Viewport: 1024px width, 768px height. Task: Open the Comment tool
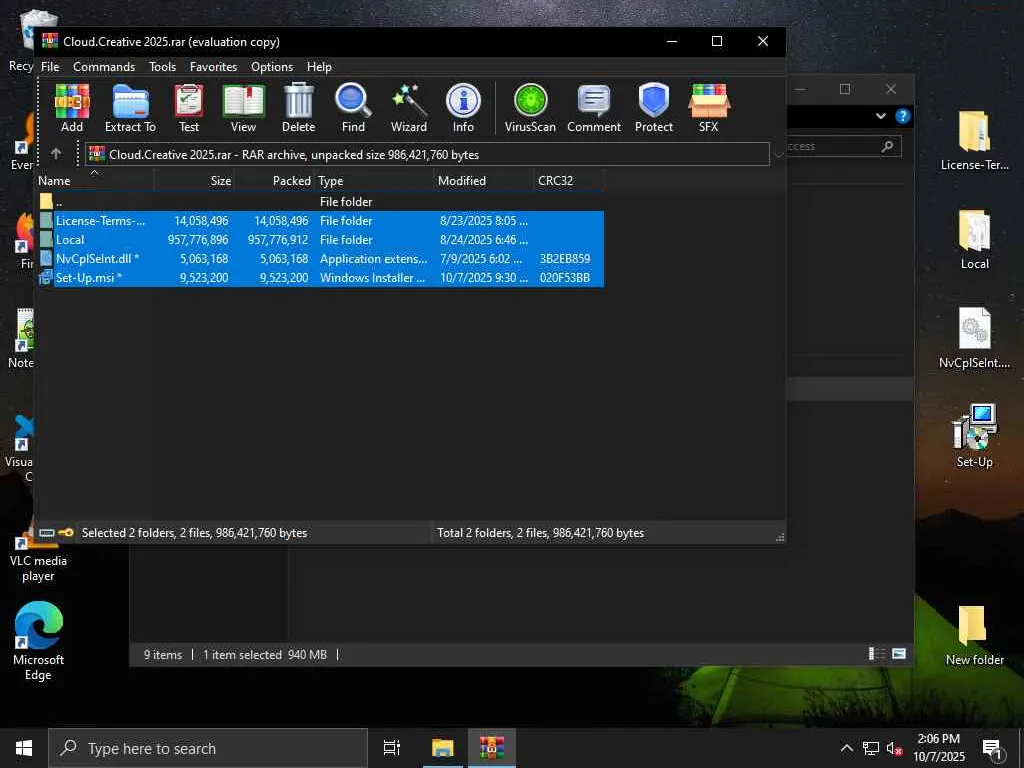(x=594, y=108)
